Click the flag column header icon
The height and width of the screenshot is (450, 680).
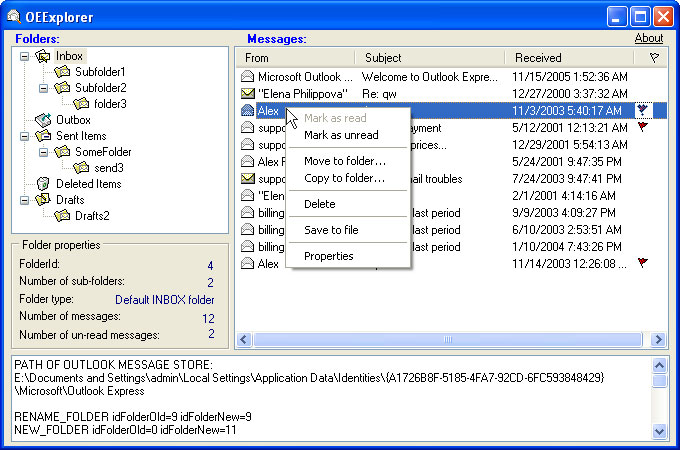click(654, 58)
